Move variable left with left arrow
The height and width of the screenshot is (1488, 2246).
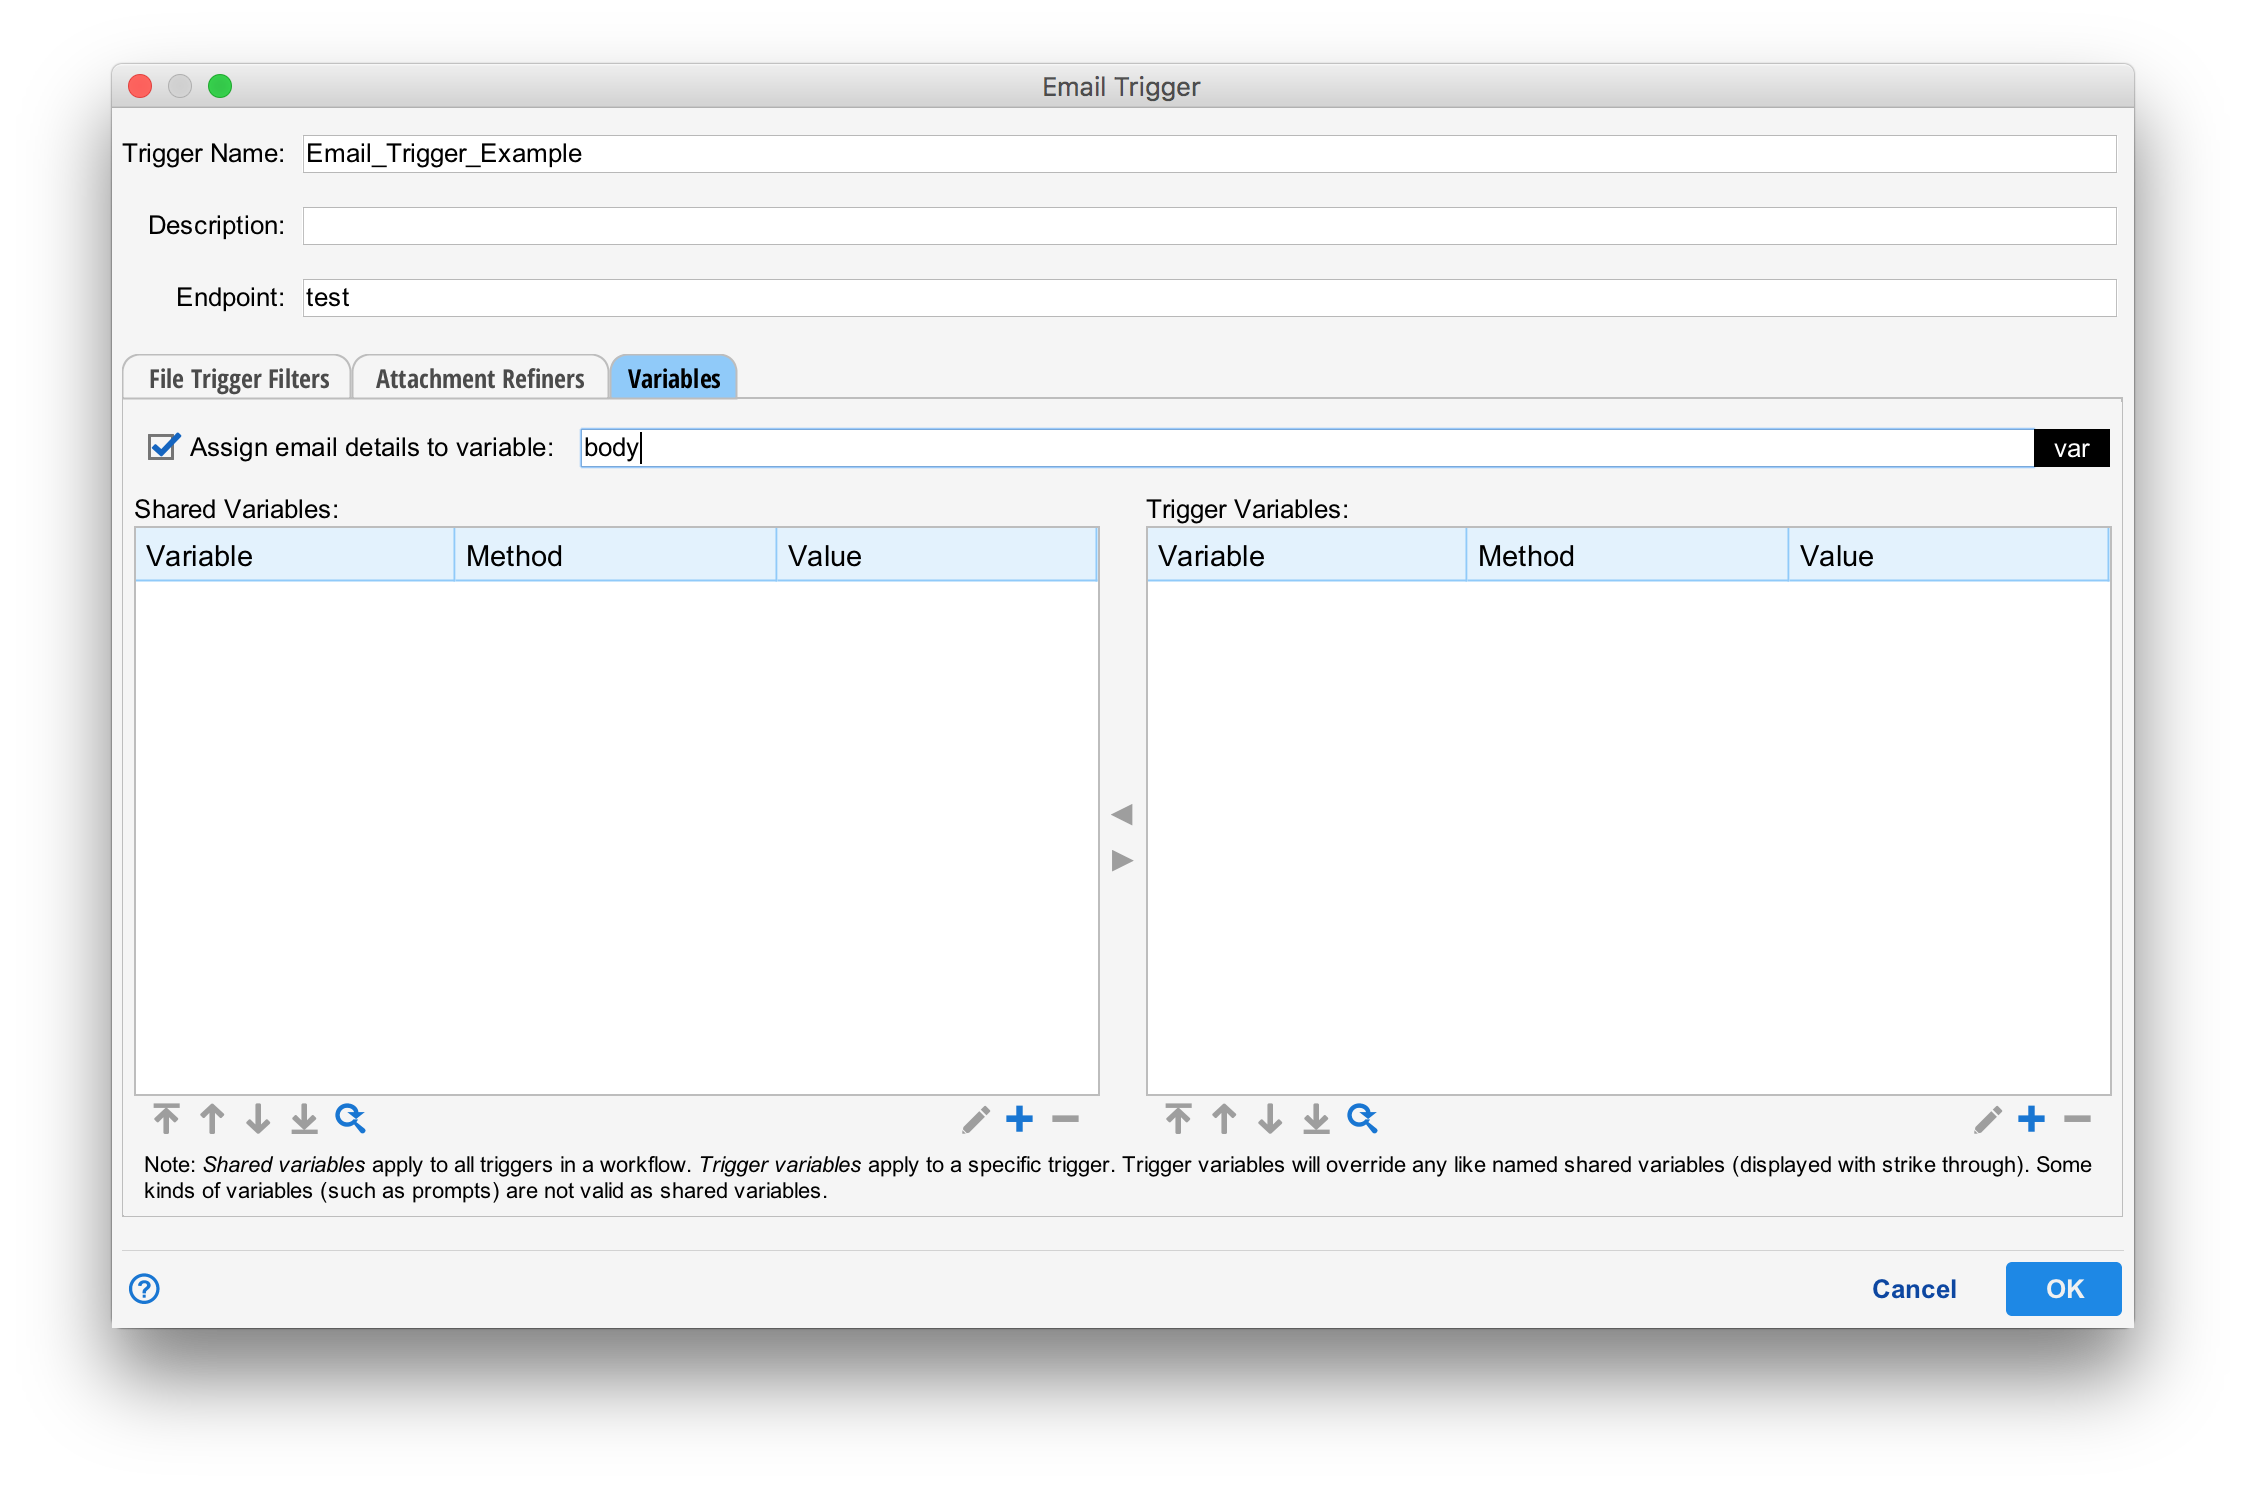click(1122, 814)
